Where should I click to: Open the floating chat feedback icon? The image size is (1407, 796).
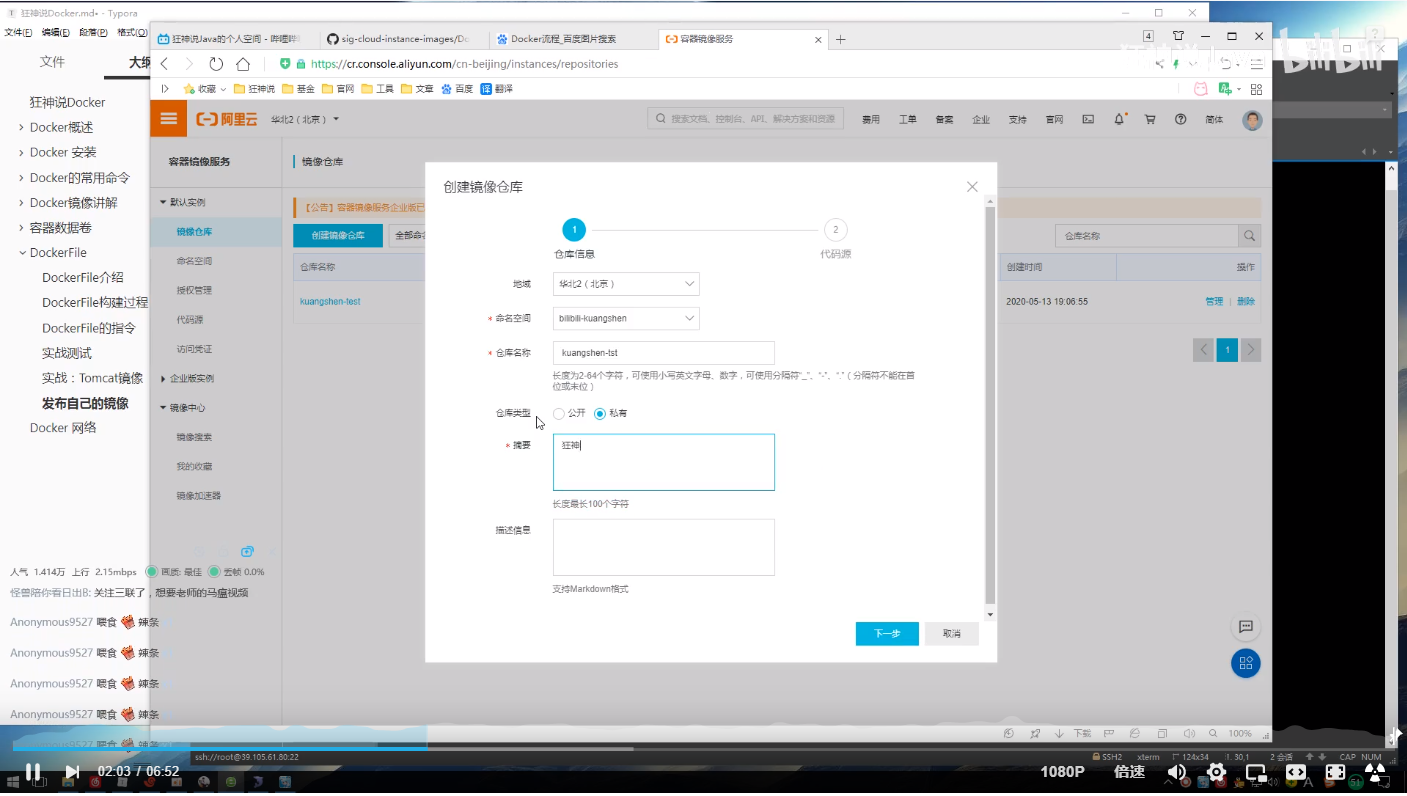(1246, 627)
